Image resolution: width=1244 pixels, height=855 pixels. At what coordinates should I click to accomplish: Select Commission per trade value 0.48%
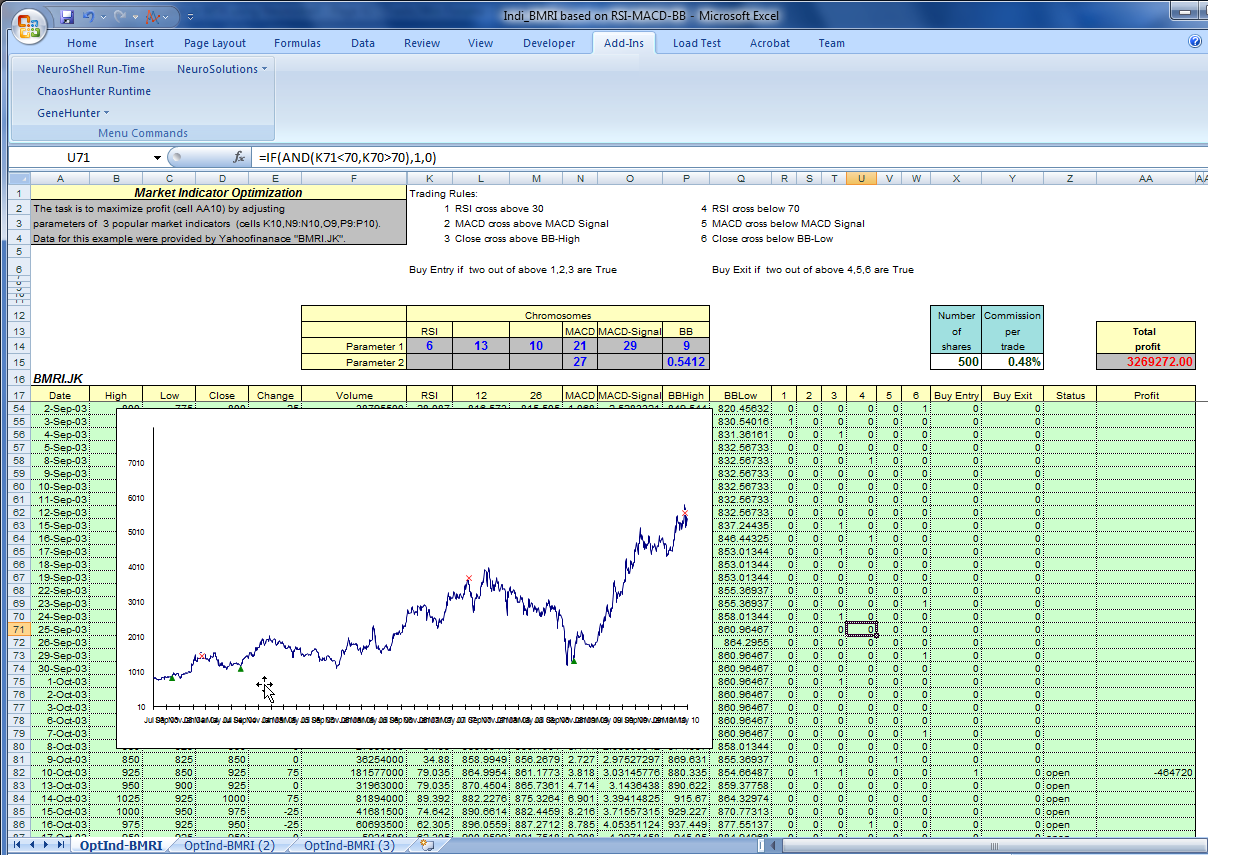click(x=1013, y=362)
